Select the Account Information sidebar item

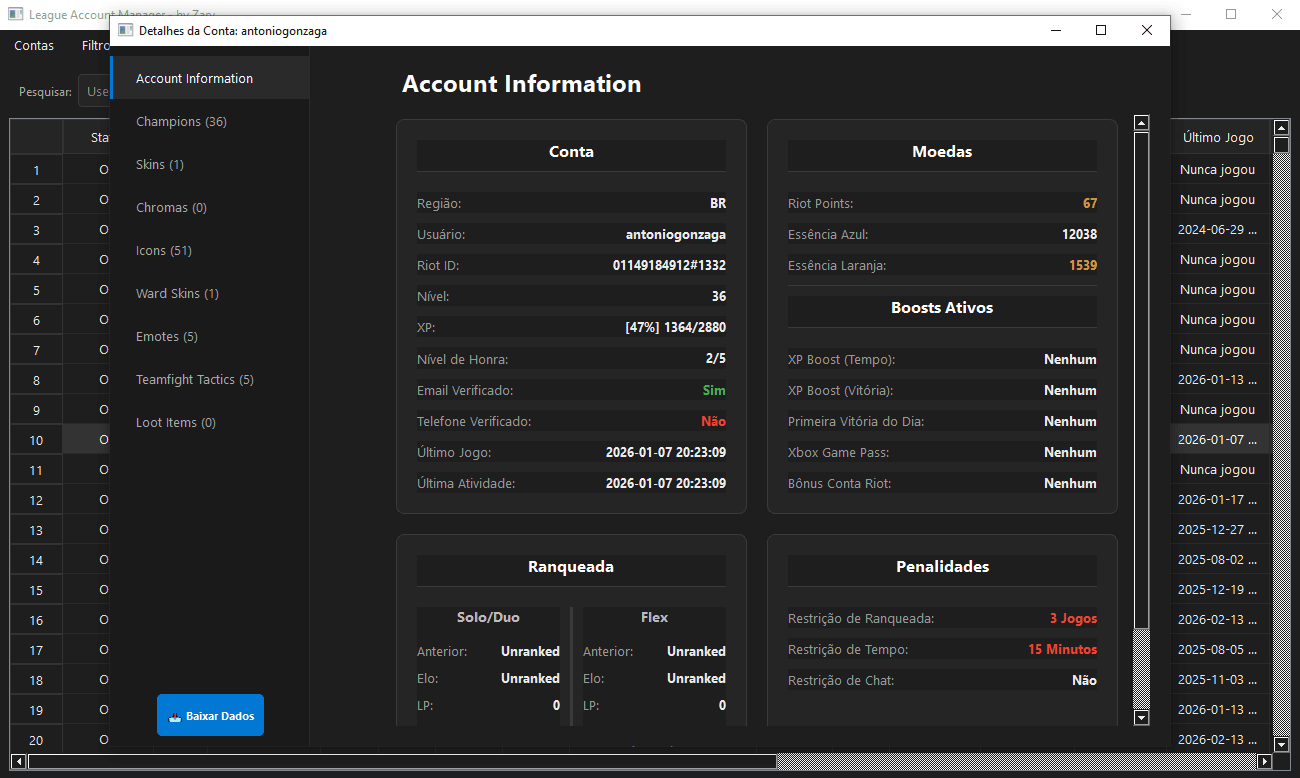click(194, 78)
